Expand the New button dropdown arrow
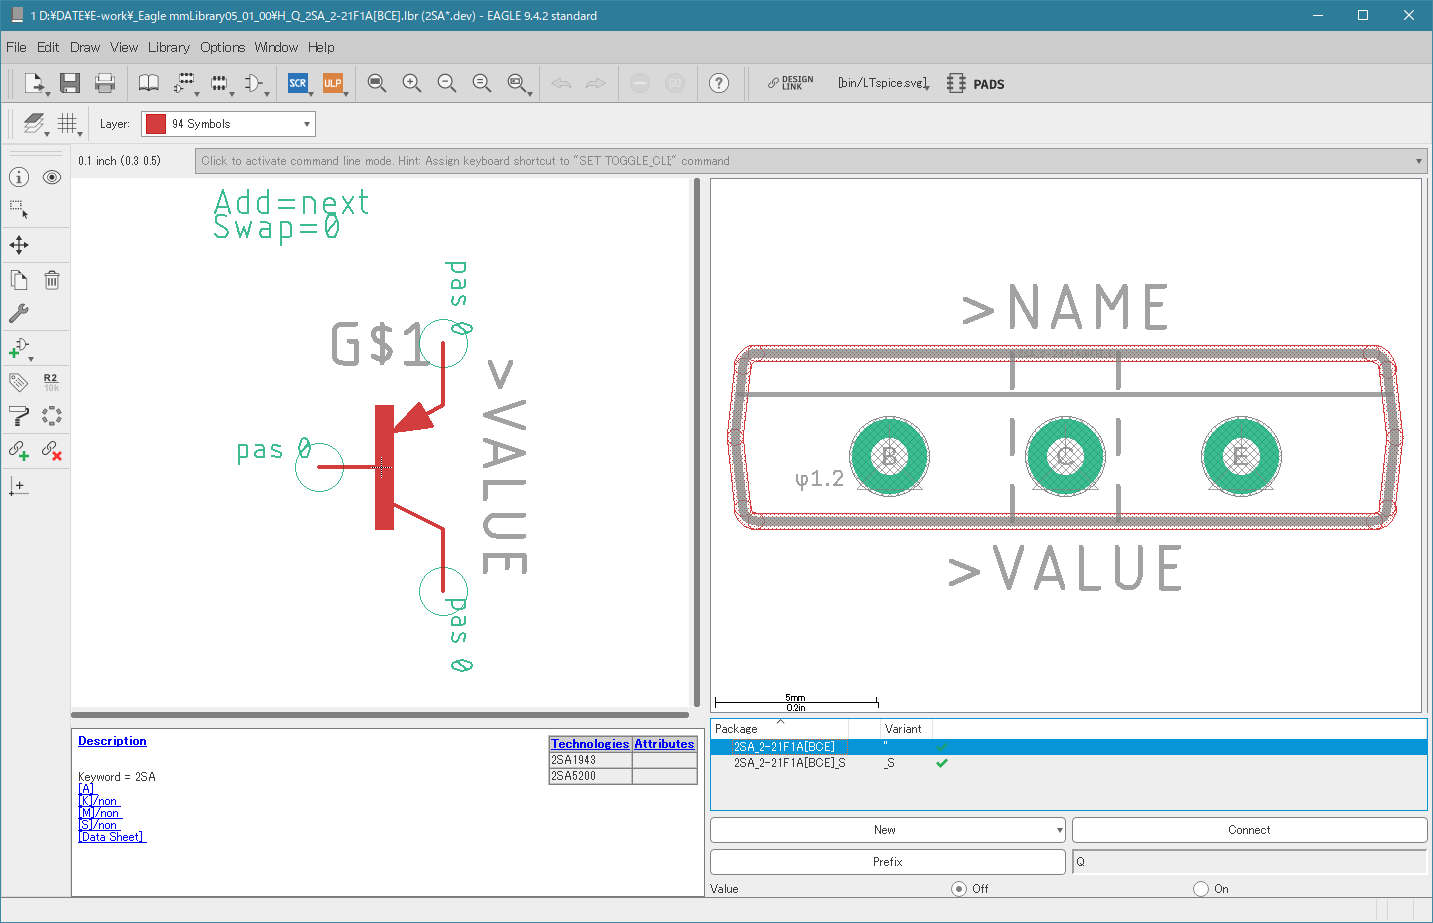Viewport: 1433px width, 923px height. coord(1059,830)
